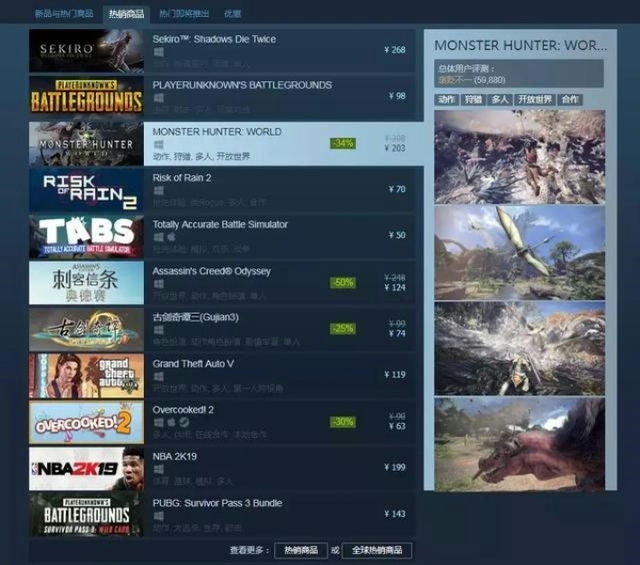Click the 全球热销商品 button at bottom
The height and width of the screenshot is (565, 640).
[377, 550]
